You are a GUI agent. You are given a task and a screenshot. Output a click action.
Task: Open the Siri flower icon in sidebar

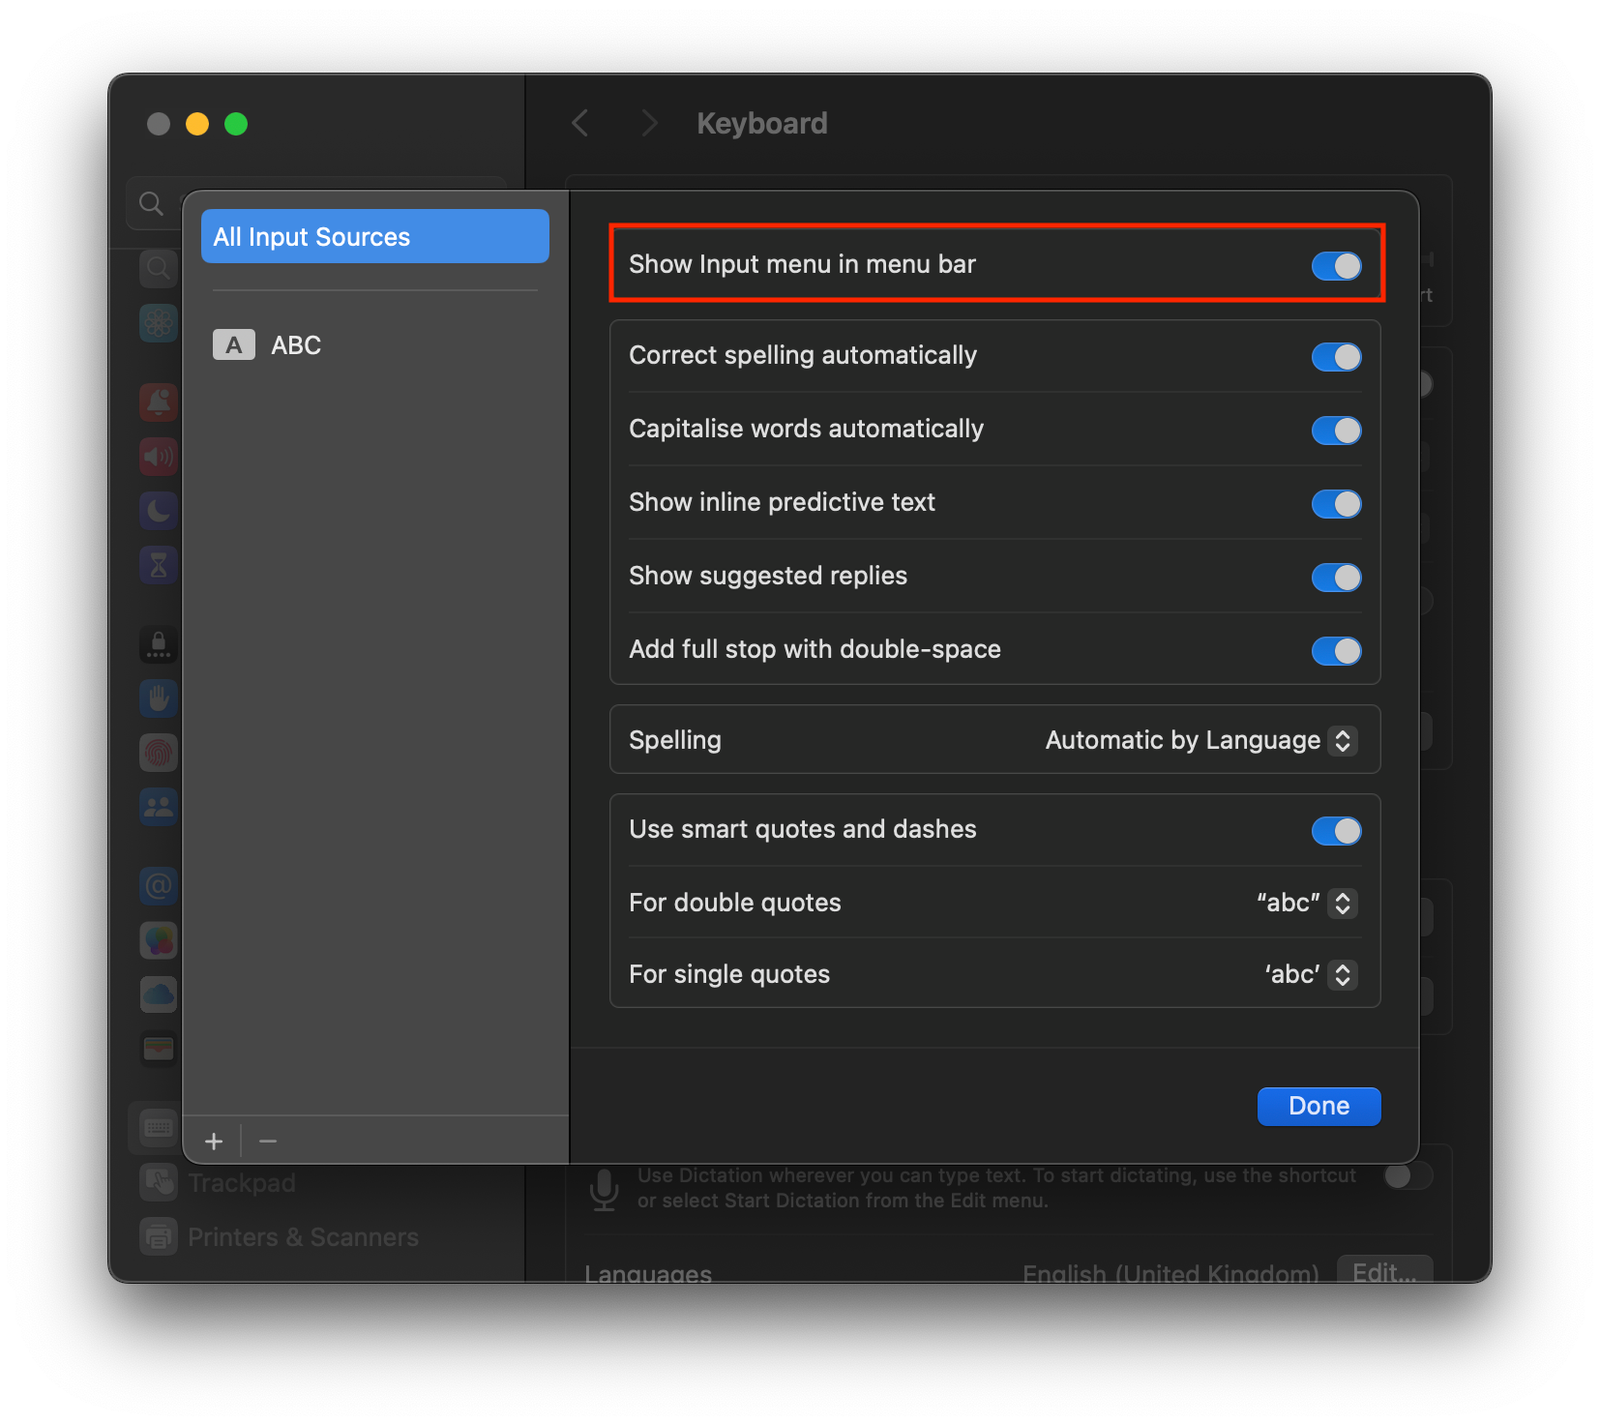click(158, 323)
